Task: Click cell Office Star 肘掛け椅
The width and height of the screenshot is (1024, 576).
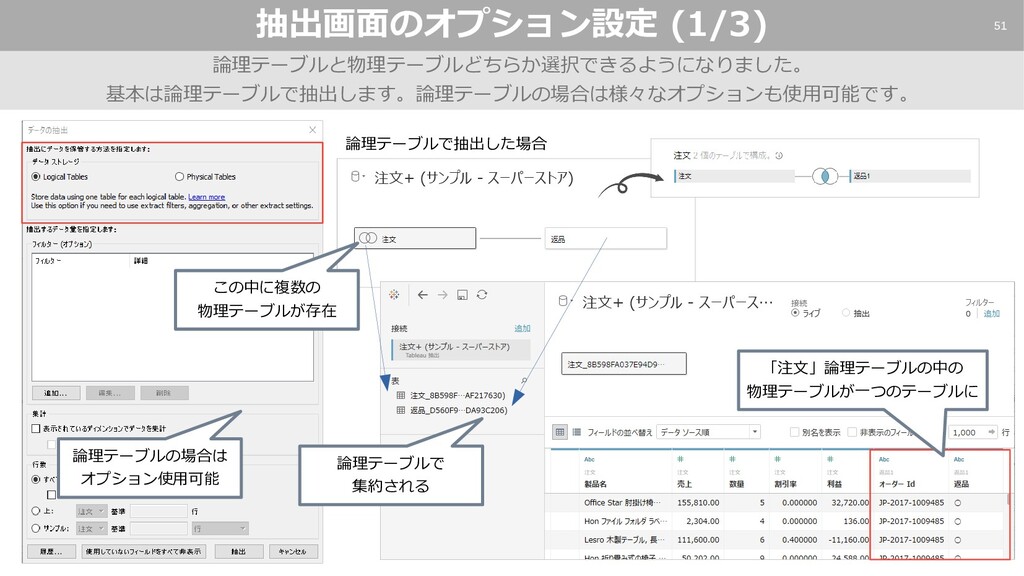Action: point(622,502)
